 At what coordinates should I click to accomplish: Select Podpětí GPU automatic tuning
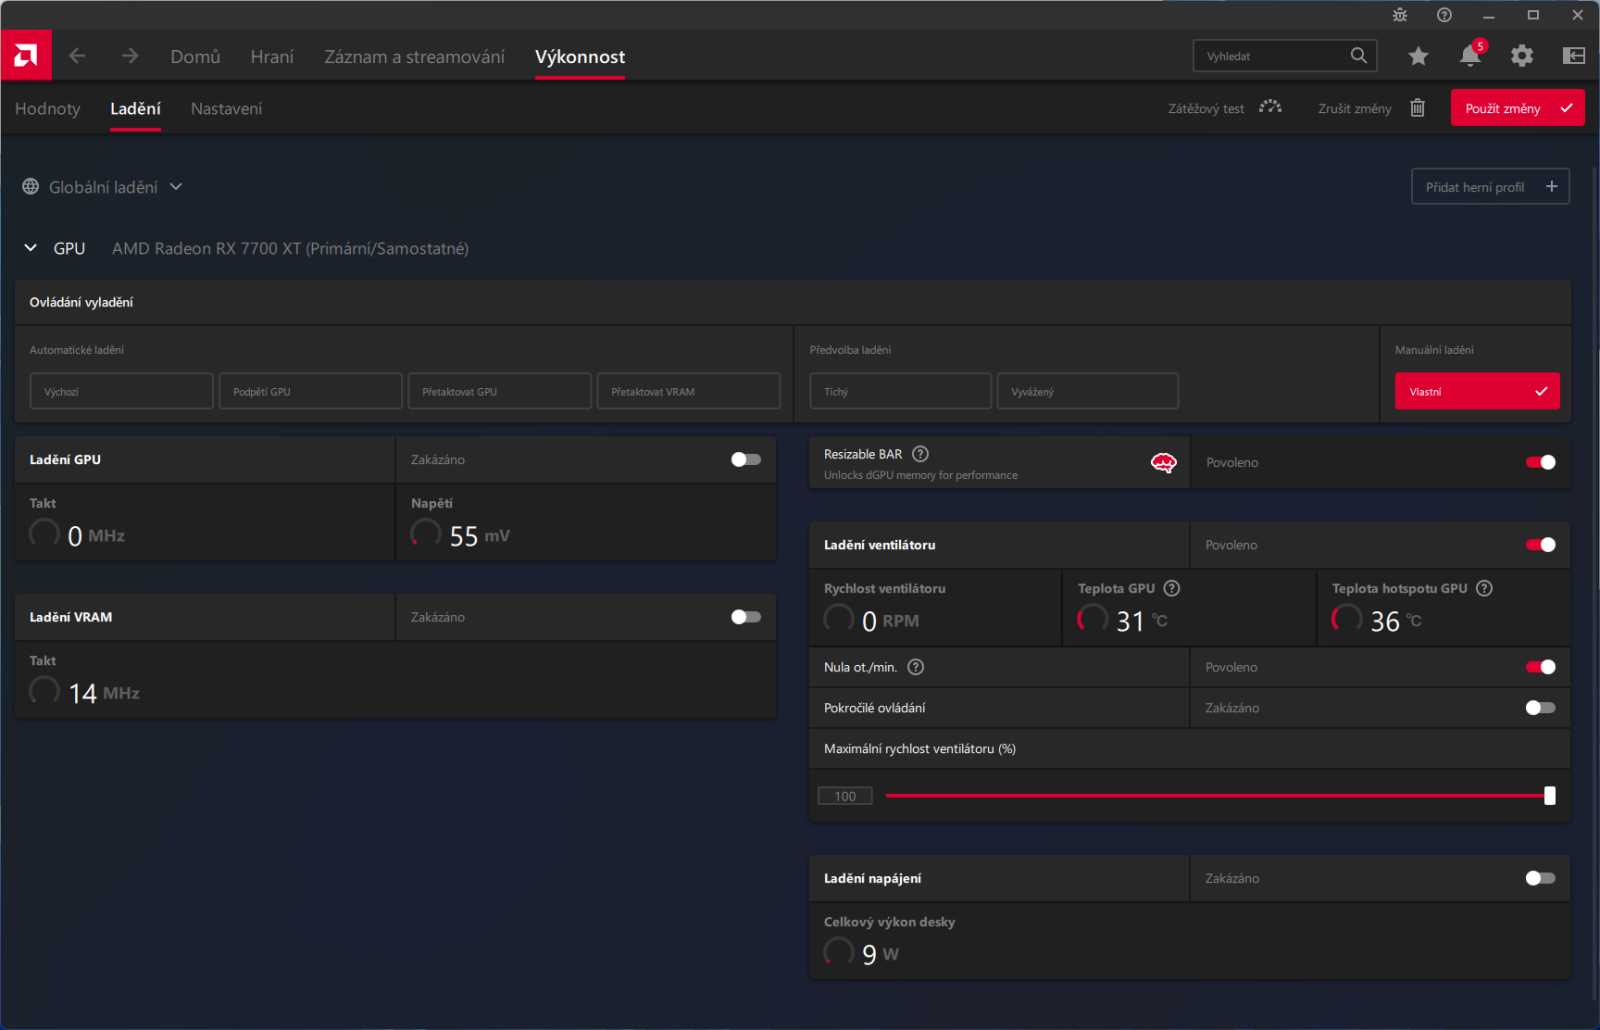(310, 391)
